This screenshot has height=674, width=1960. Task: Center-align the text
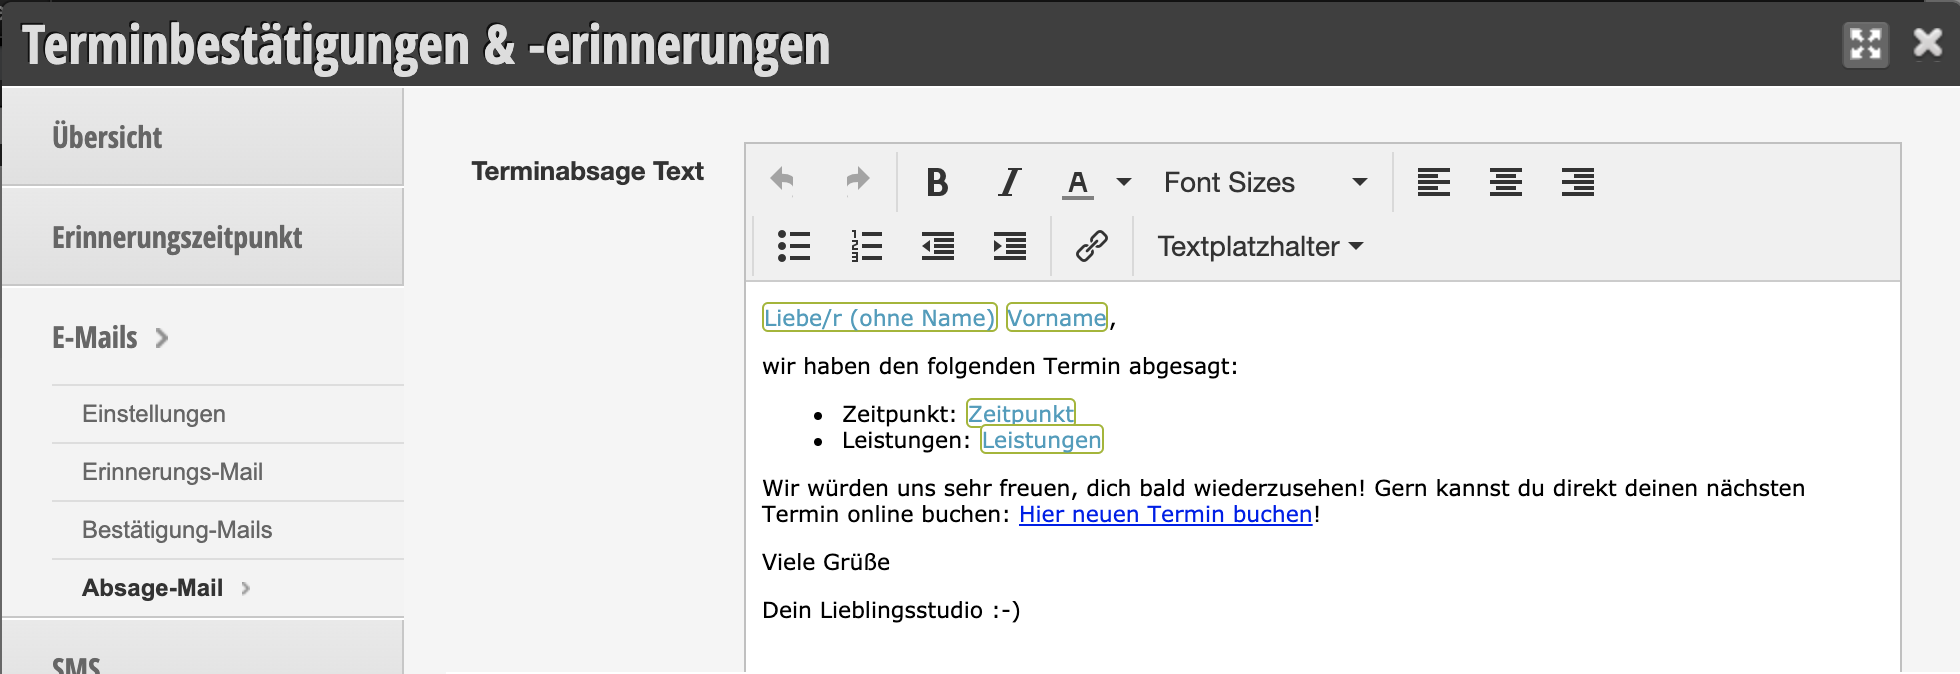tap(1505, 182)
